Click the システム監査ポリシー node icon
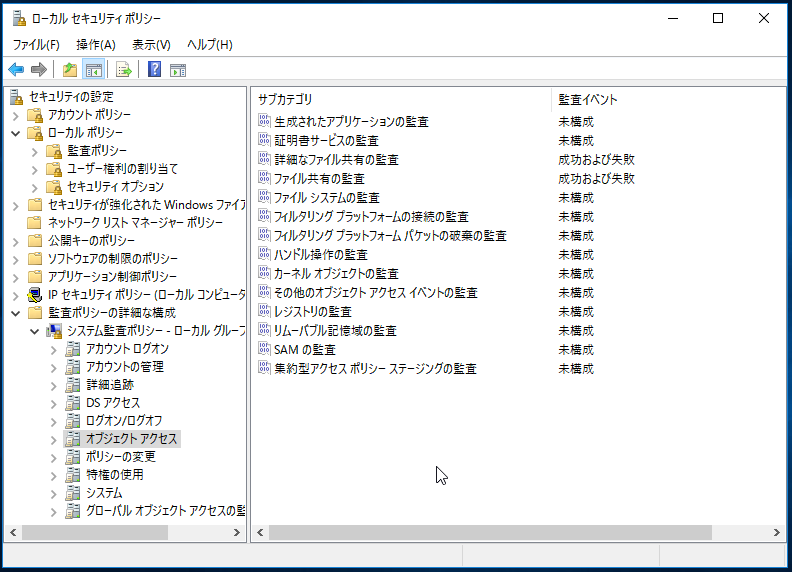The height and width of the screenshot is (572, 792). (54, 331)
